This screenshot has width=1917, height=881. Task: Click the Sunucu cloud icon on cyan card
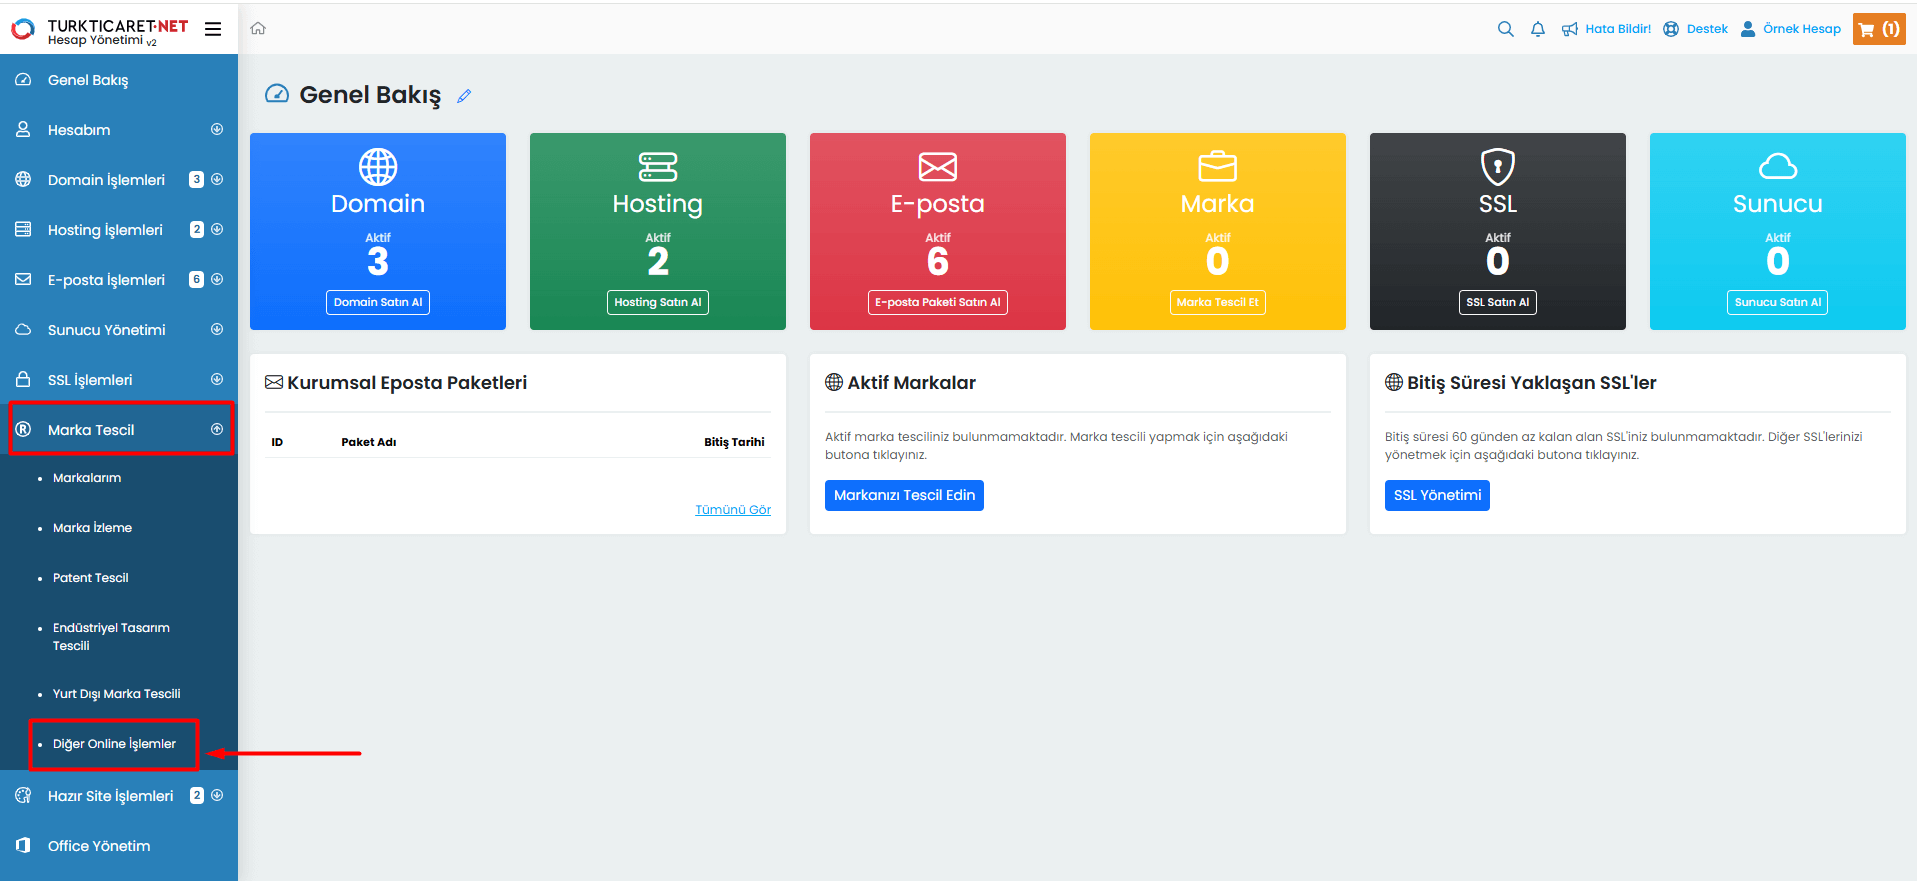(x=1777, y=166)
